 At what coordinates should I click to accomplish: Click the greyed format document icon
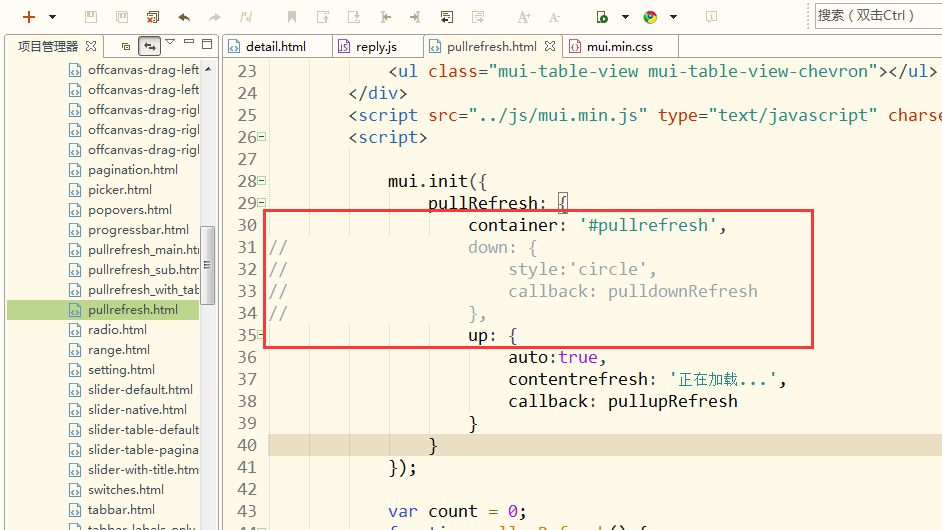coord(478,17)
